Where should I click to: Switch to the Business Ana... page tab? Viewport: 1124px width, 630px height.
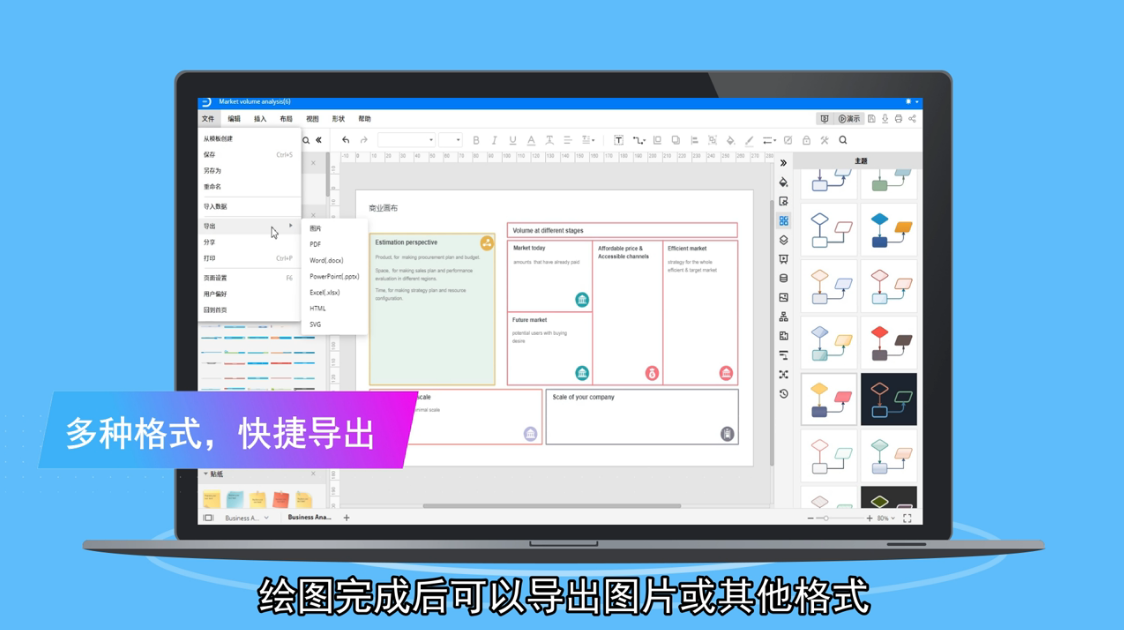point(309,517)
